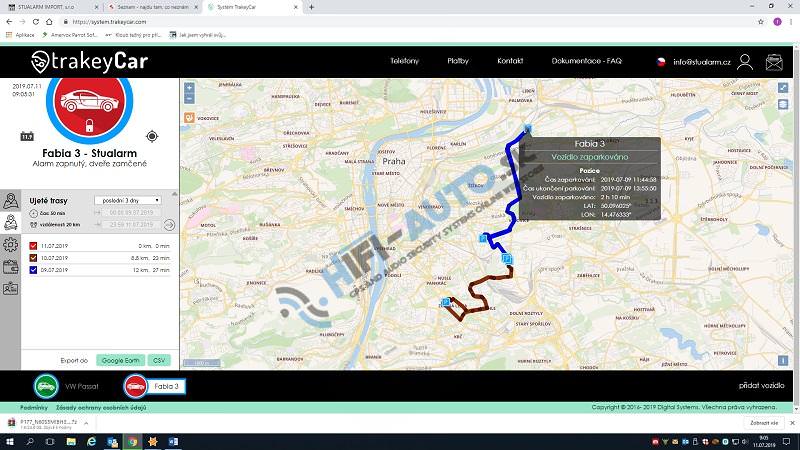Viewport: 800px width, 450px height.
Task: Click parking marker at blue route bend
Action: pos(483,238)
